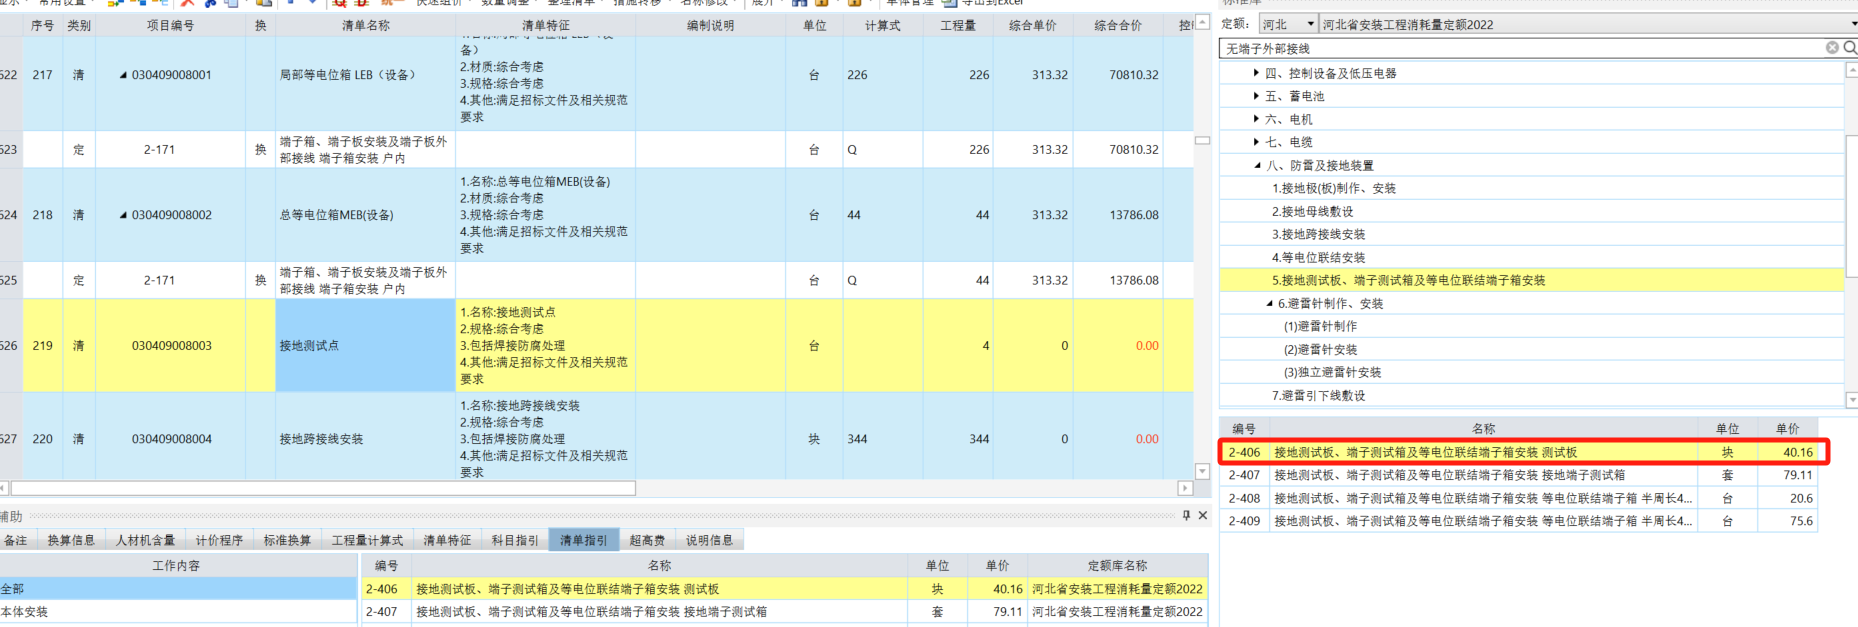
Task: Select tree item (1)避雷针制作
Action: [1321, 326]
